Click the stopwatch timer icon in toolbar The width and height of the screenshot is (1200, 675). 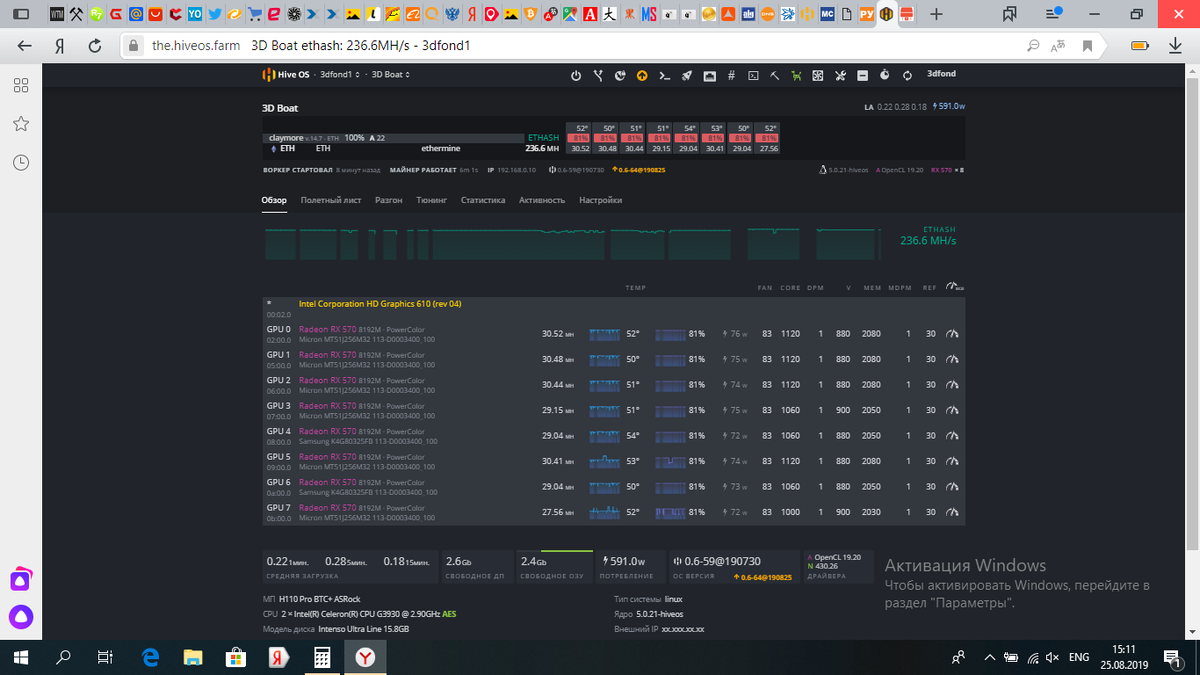pyautogui.click(x=885, y=75)
